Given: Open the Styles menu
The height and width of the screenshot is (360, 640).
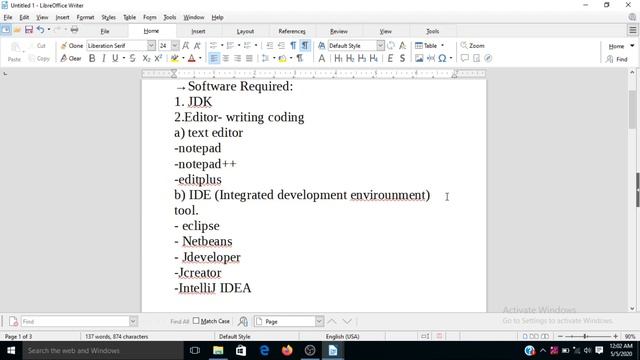Looking at the screenshot, I should [108, 17].
